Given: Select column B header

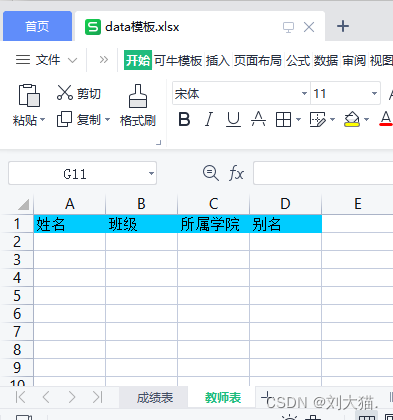Looking at the screenshot, I should 141,204.
